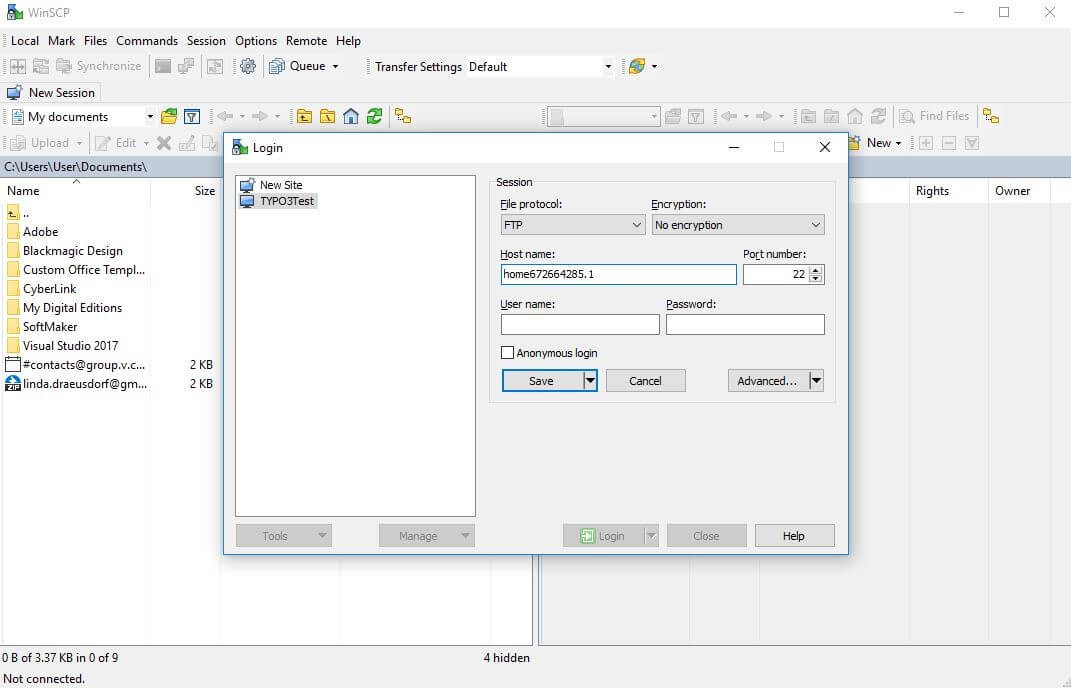Image resolution: width=1071 pixels, height=688 pixels.
Task: Expand the Advanced button dropdown arrow
Action: (x=816, y=381)
